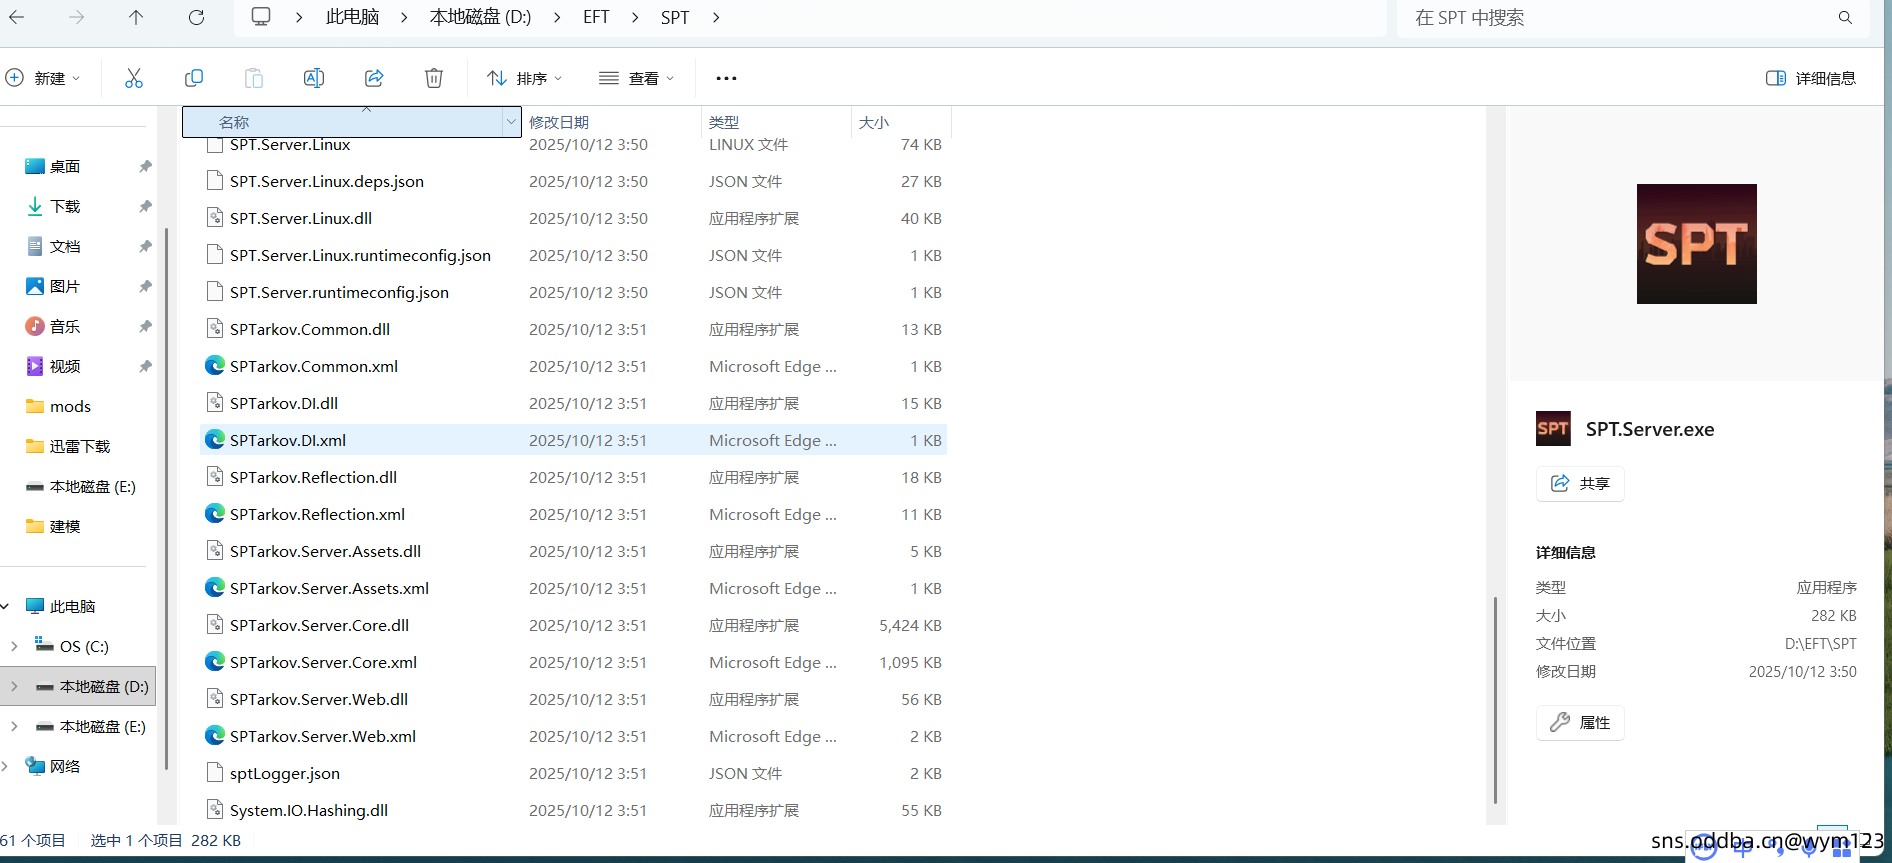This screenshot has width=1892, height=863.
Task: Open the 排序 sort dropdown
Action: click(x=524, y=78)
